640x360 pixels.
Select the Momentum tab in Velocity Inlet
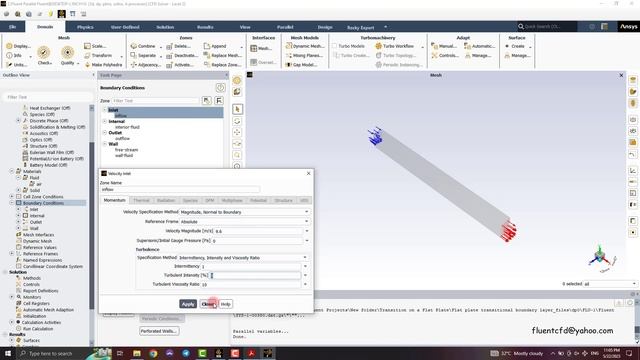[114, 200]
